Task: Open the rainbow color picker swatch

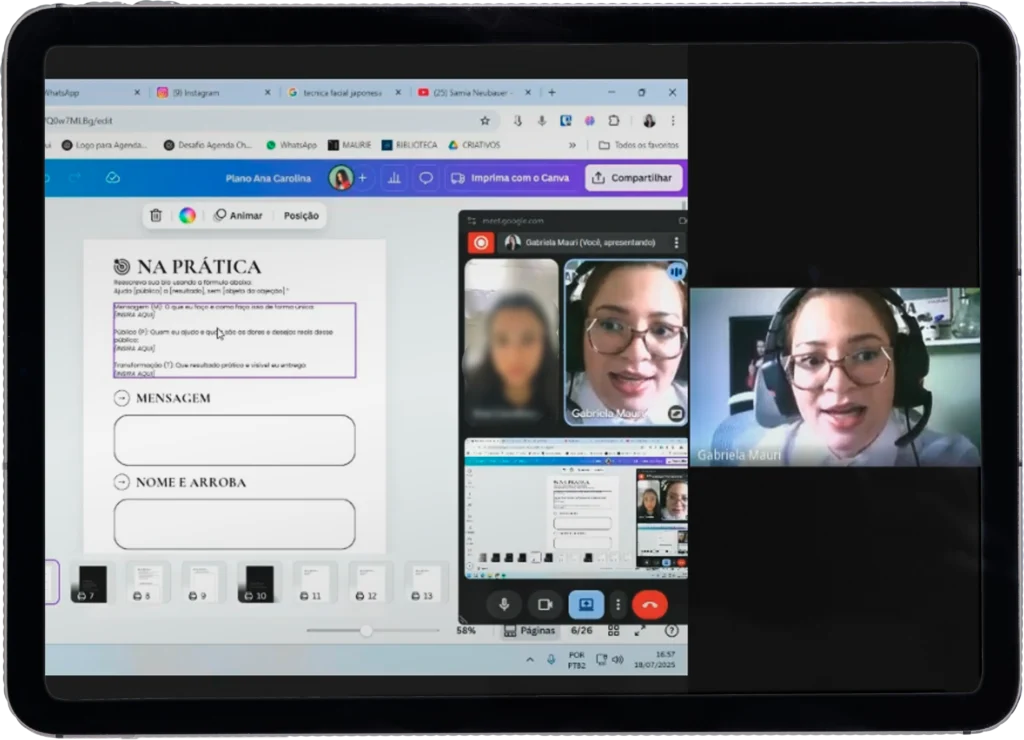Action: tap(187, 216)
